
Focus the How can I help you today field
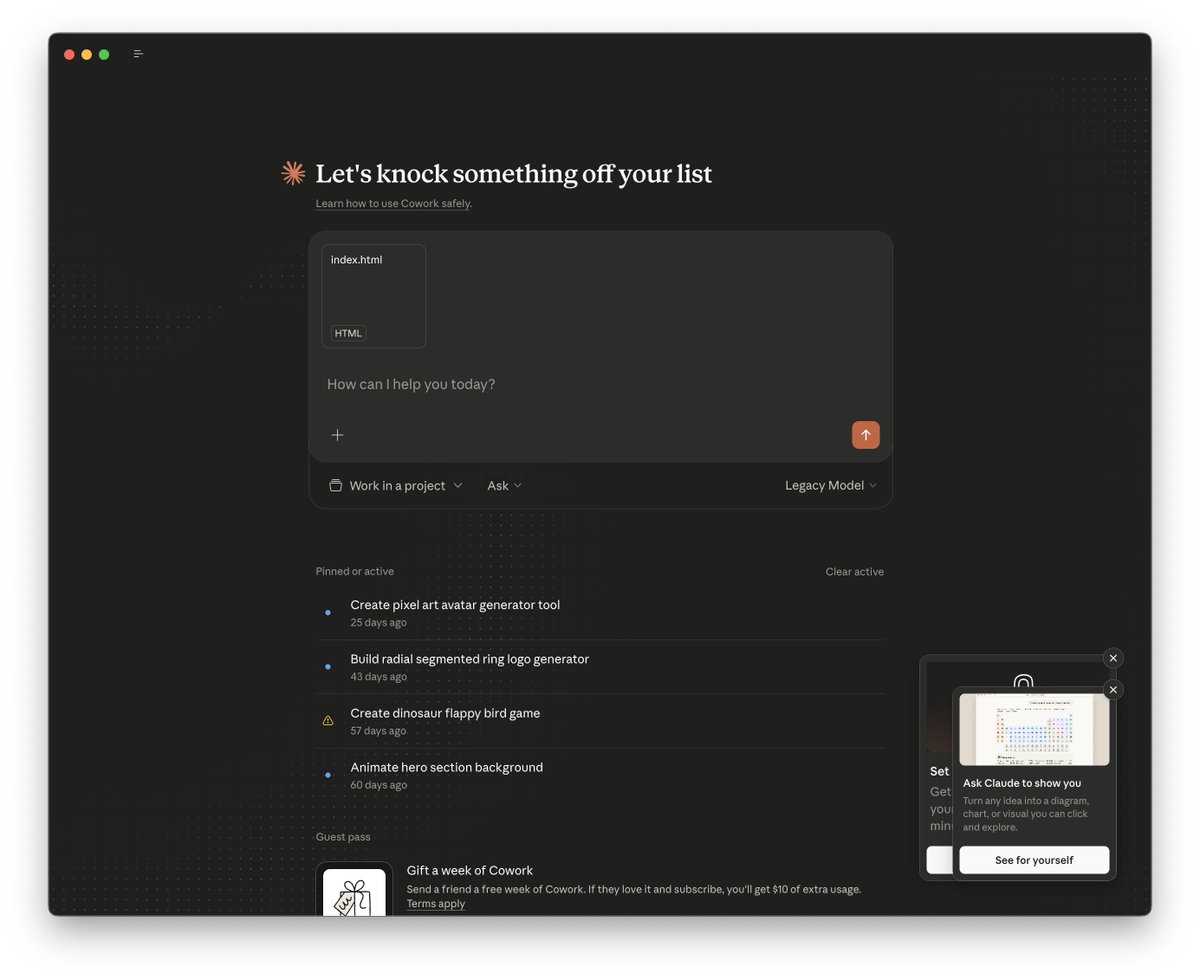point(600,384)
